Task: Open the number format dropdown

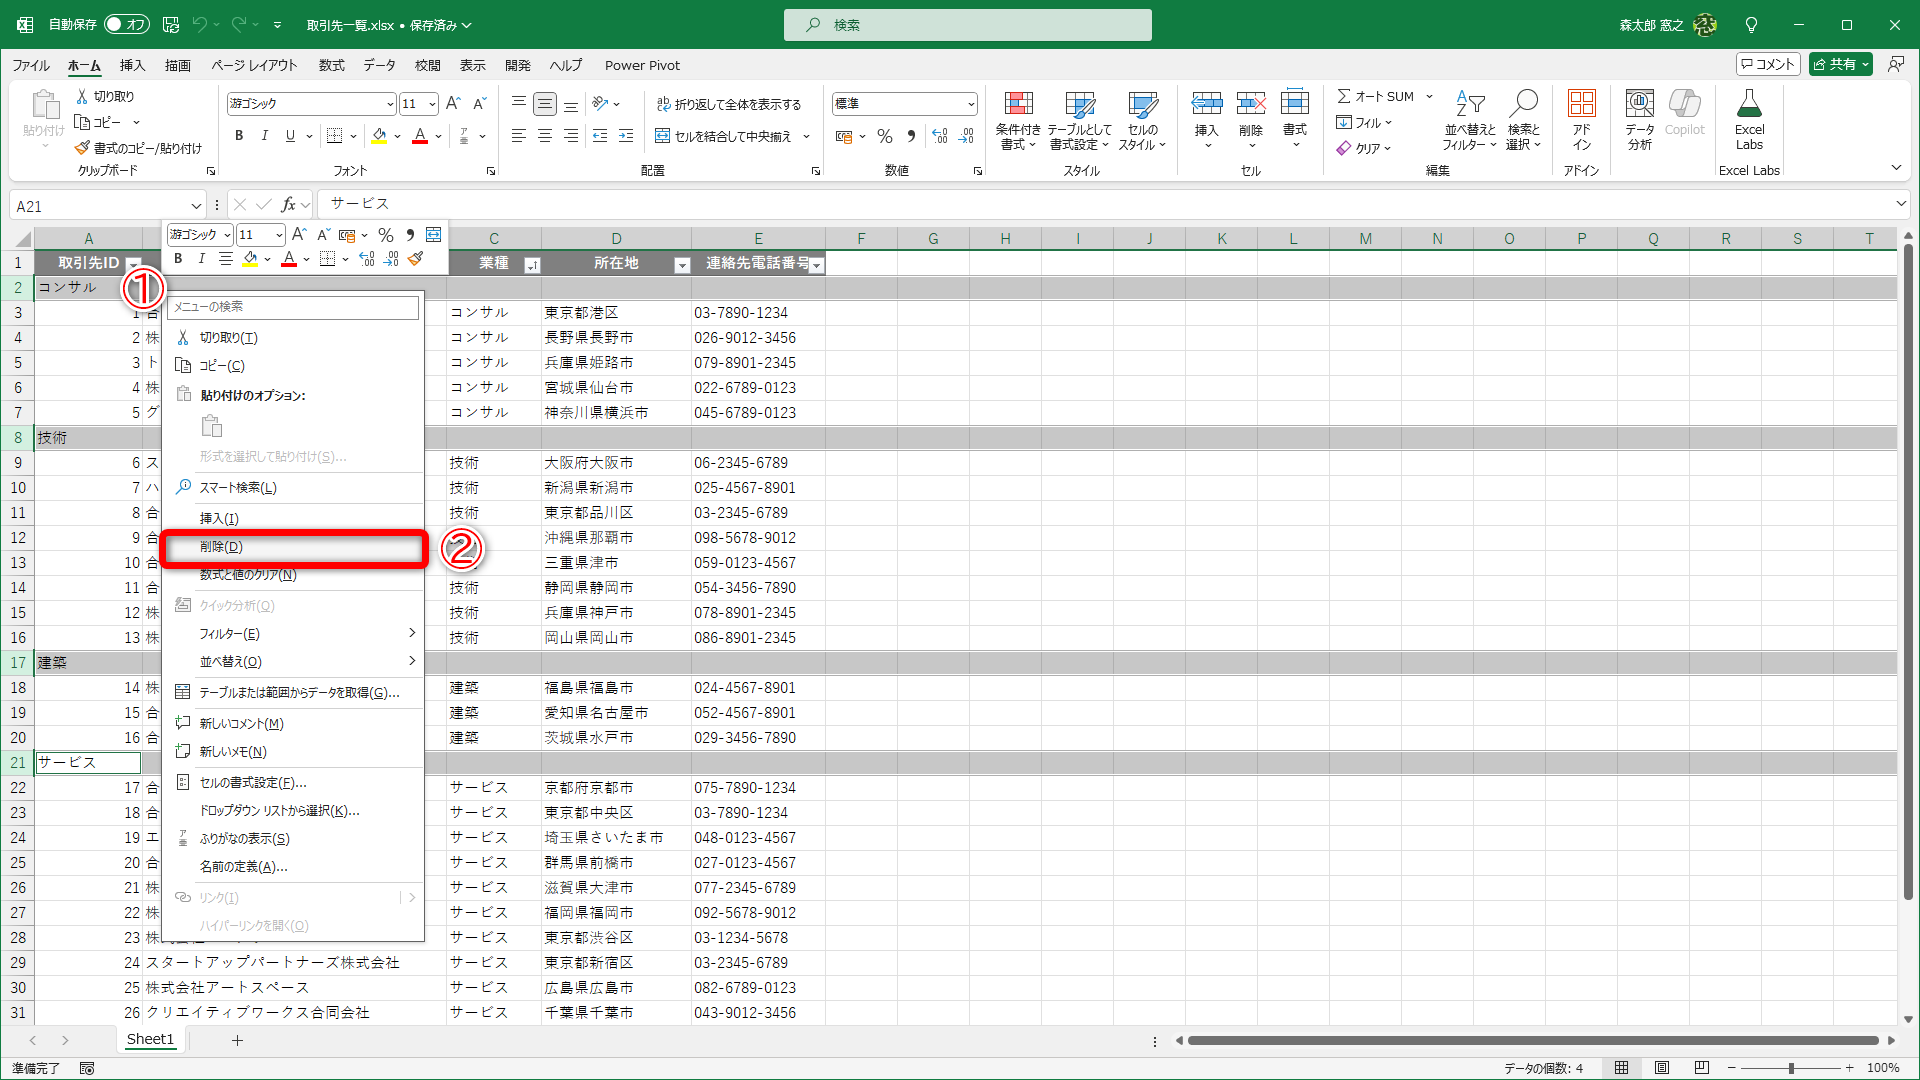Action: click(x=970, y=104)
